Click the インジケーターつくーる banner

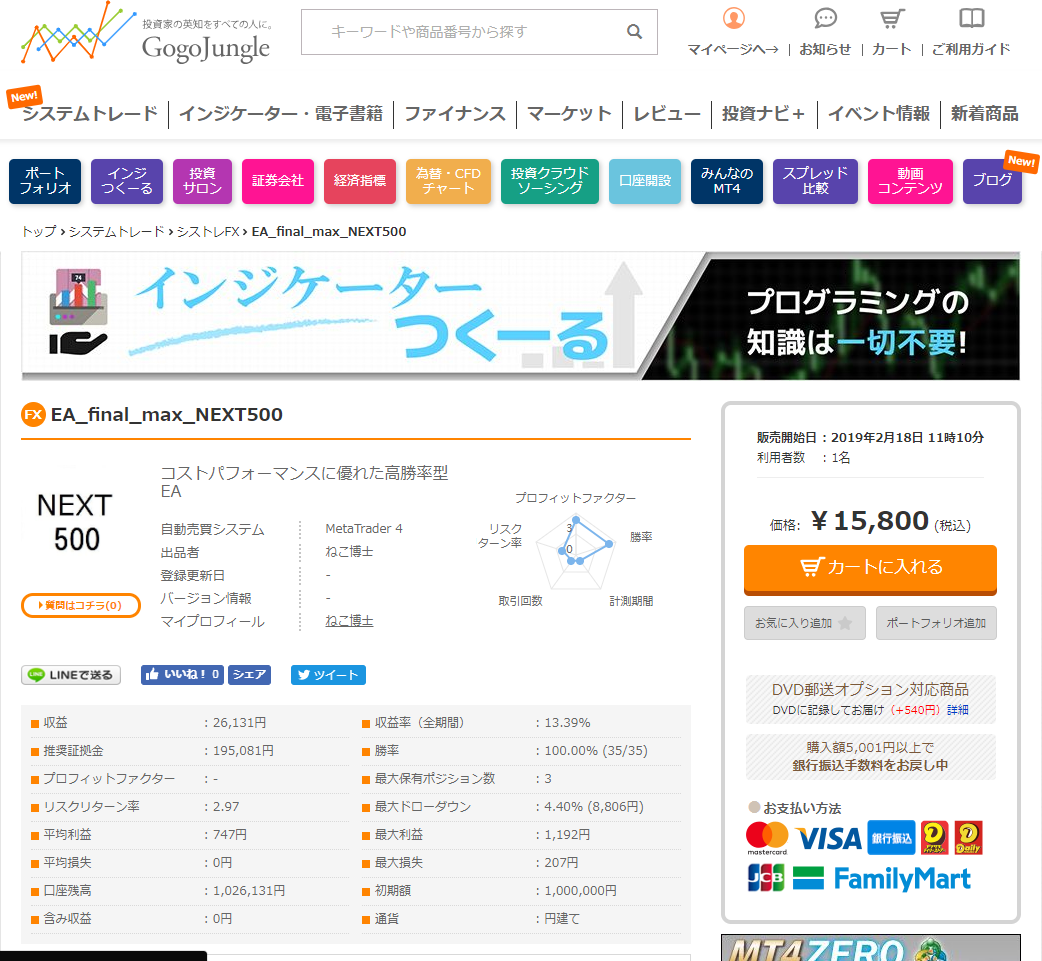point(520,316)
